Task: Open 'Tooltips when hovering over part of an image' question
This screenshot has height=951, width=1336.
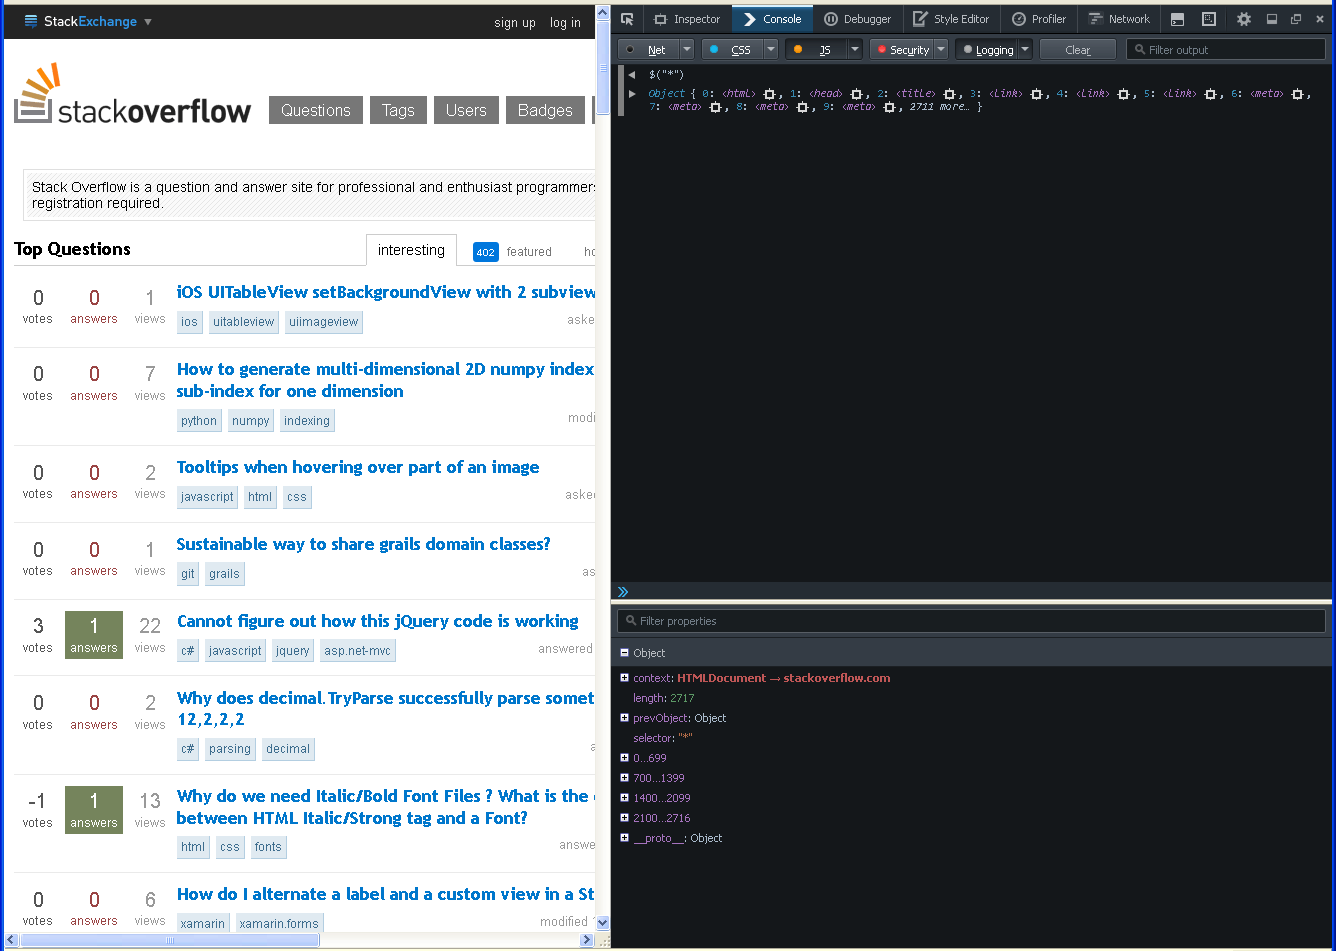Action: click(358, 467)
